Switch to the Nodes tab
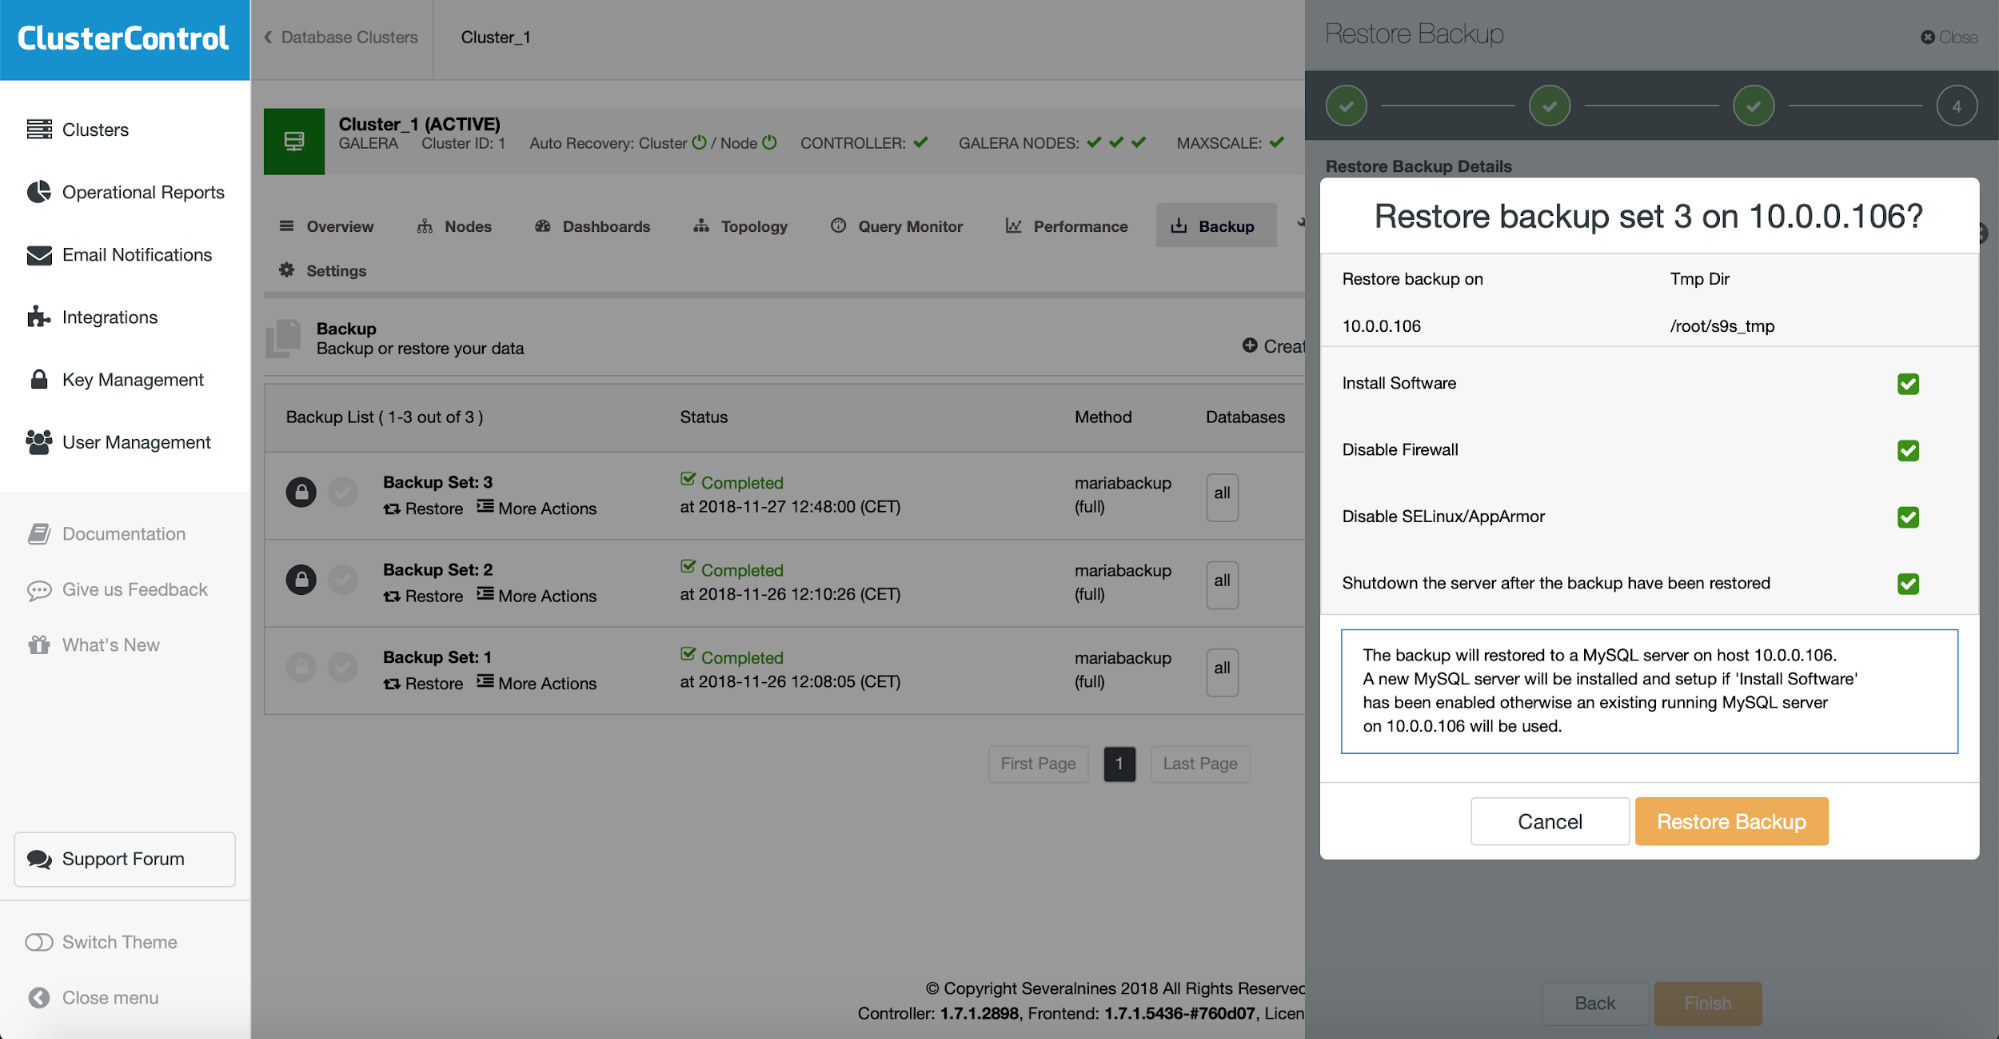The width and height of the screenshot is (1999, 1039). click(454, 226)
